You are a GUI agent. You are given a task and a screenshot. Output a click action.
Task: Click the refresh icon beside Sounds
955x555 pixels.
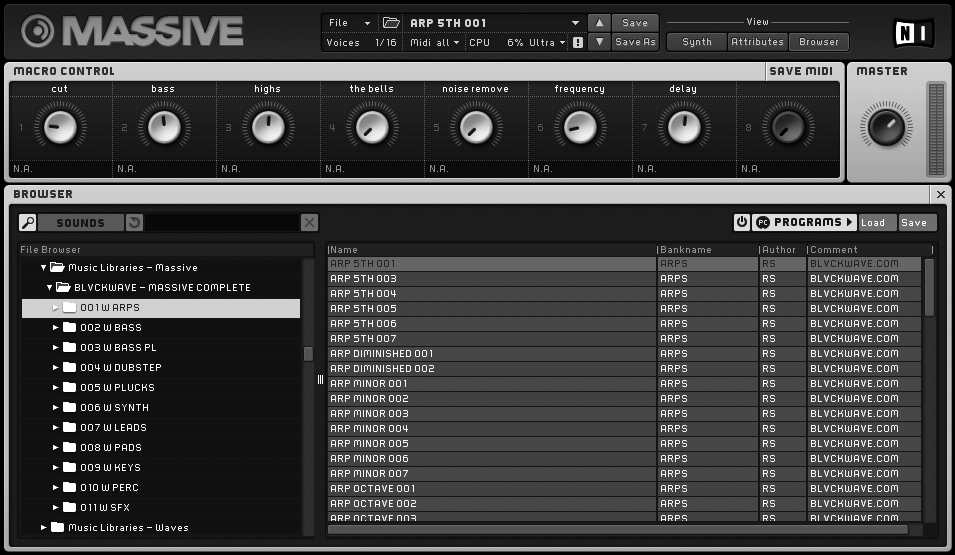[135, 223]
